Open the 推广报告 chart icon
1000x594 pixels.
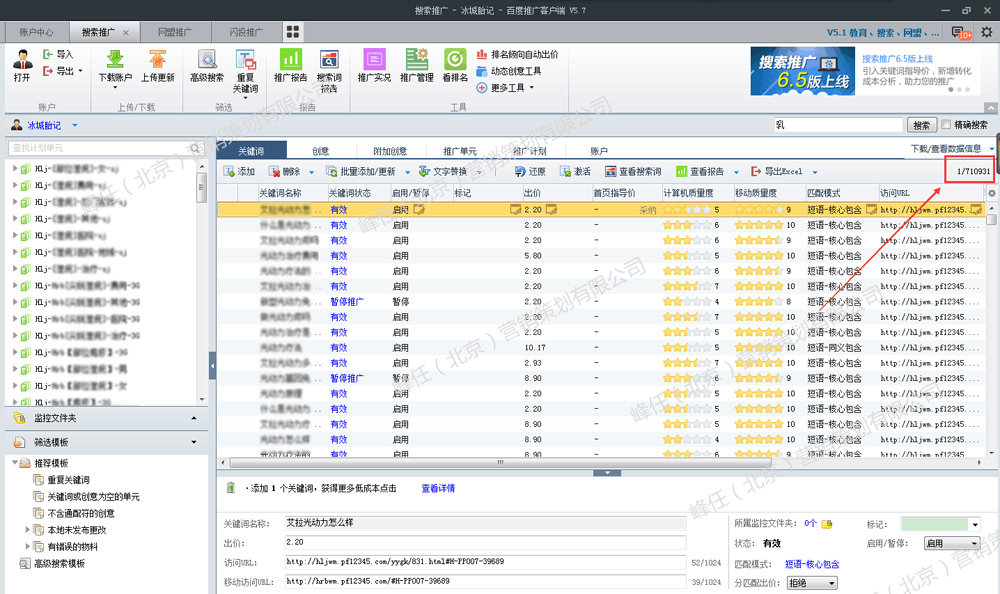291,59
